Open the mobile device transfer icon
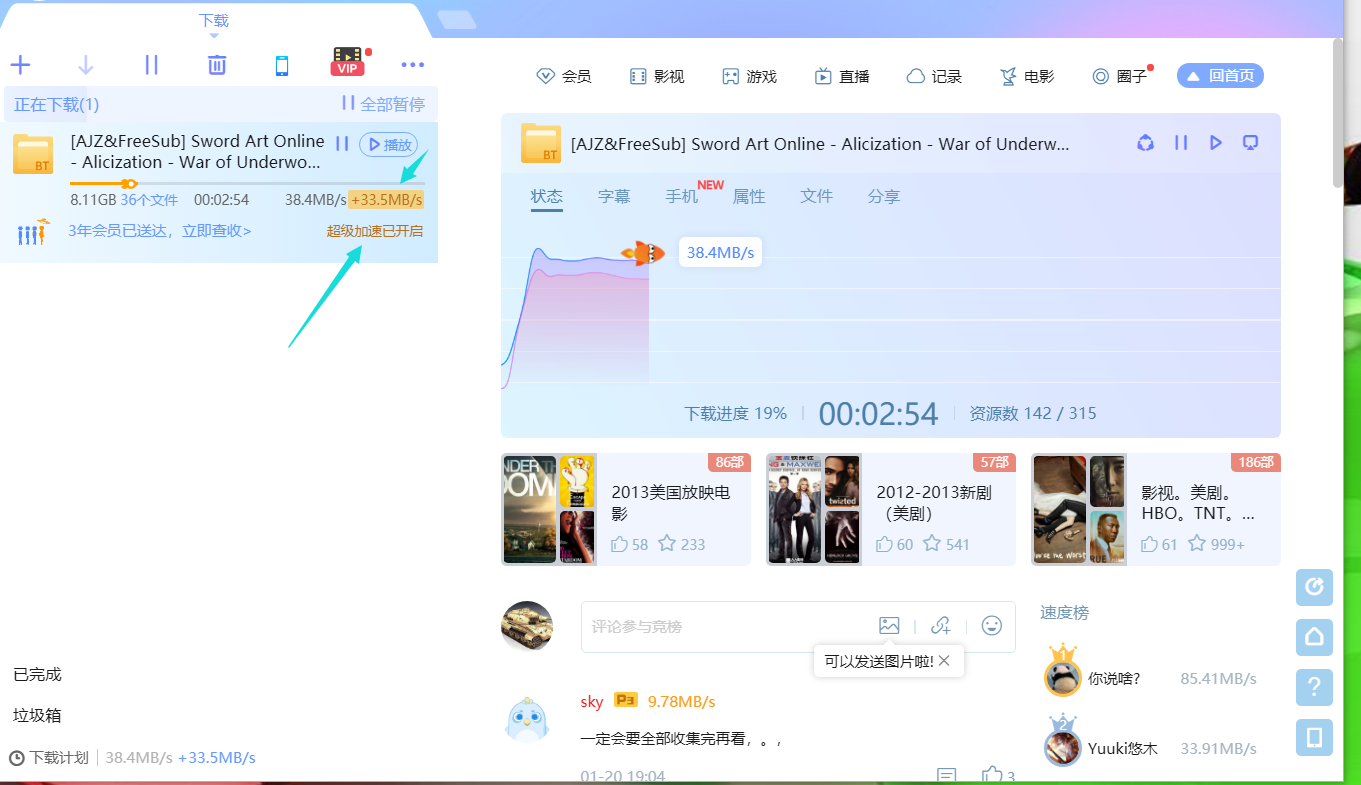This screenshot has width=1361, height=785. tap(281, 63)
